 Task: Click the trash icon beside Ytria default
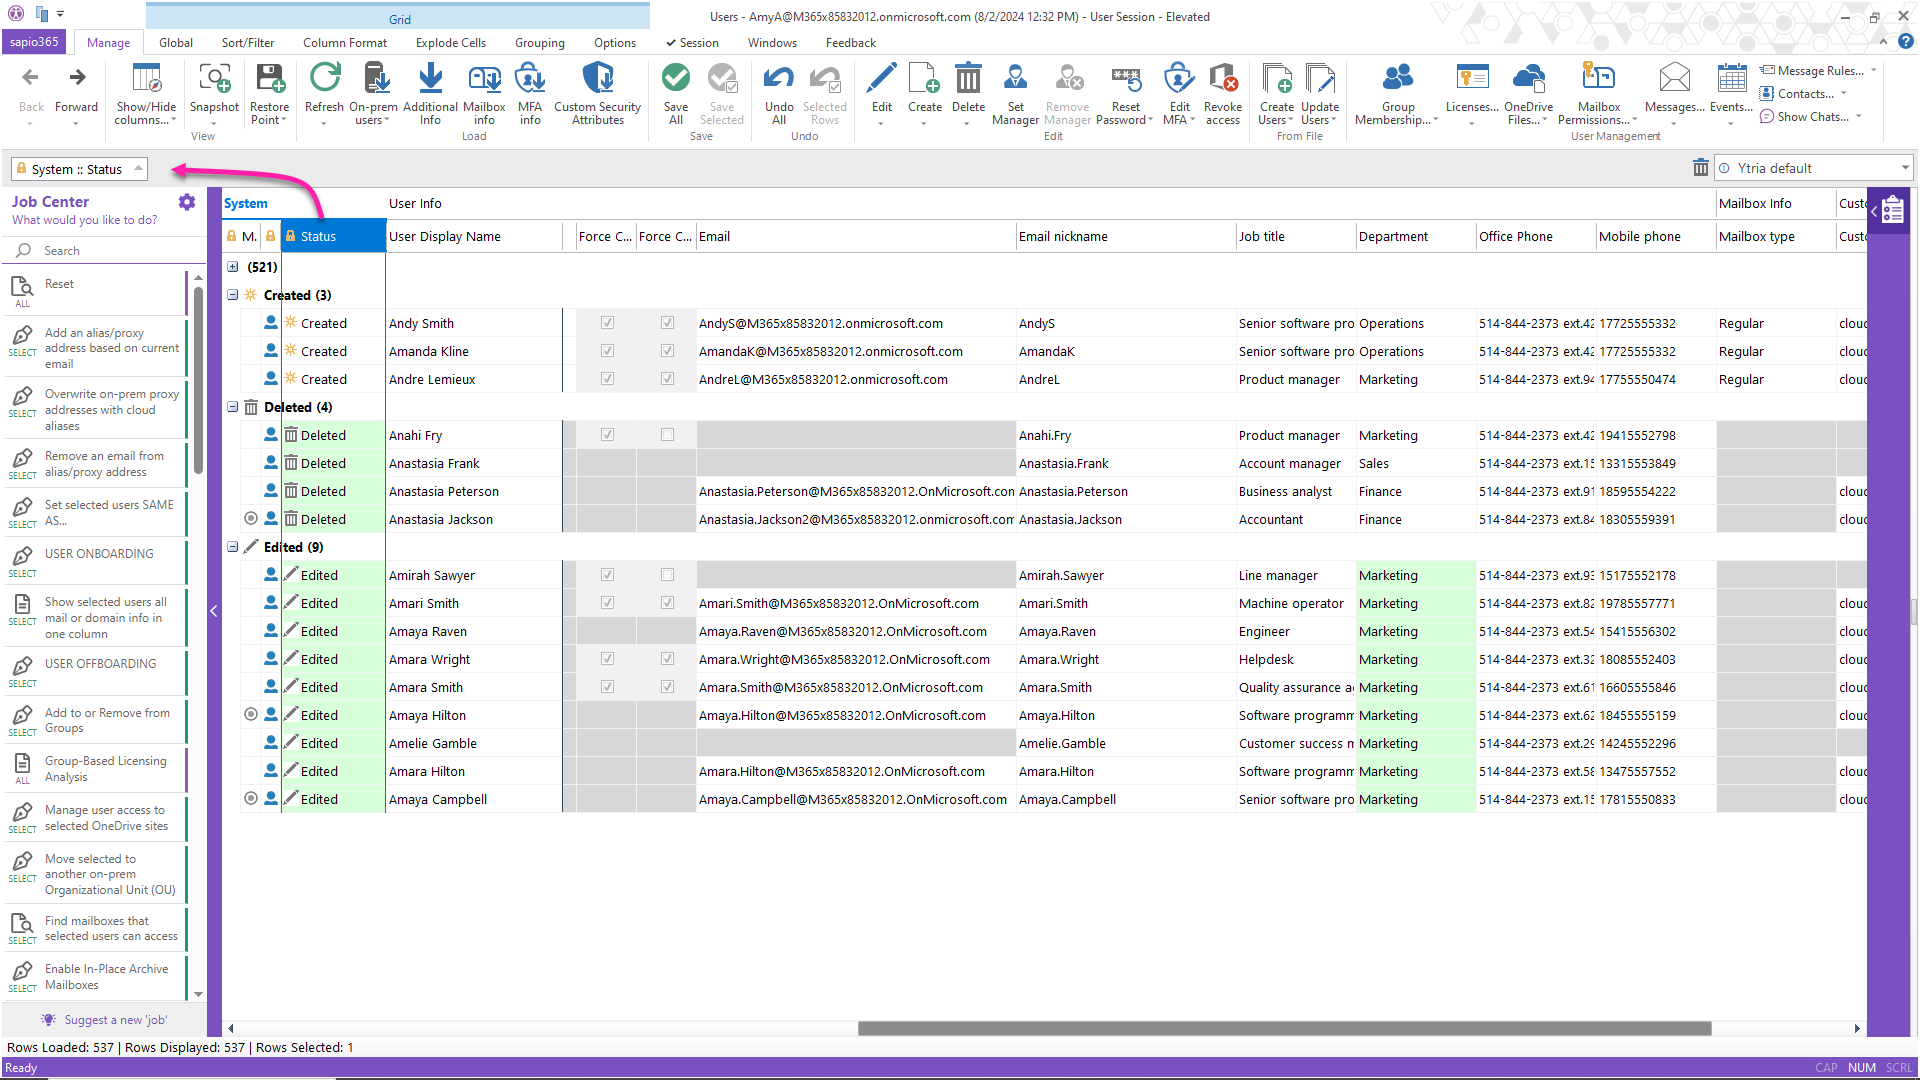[x=1700, y=168]
